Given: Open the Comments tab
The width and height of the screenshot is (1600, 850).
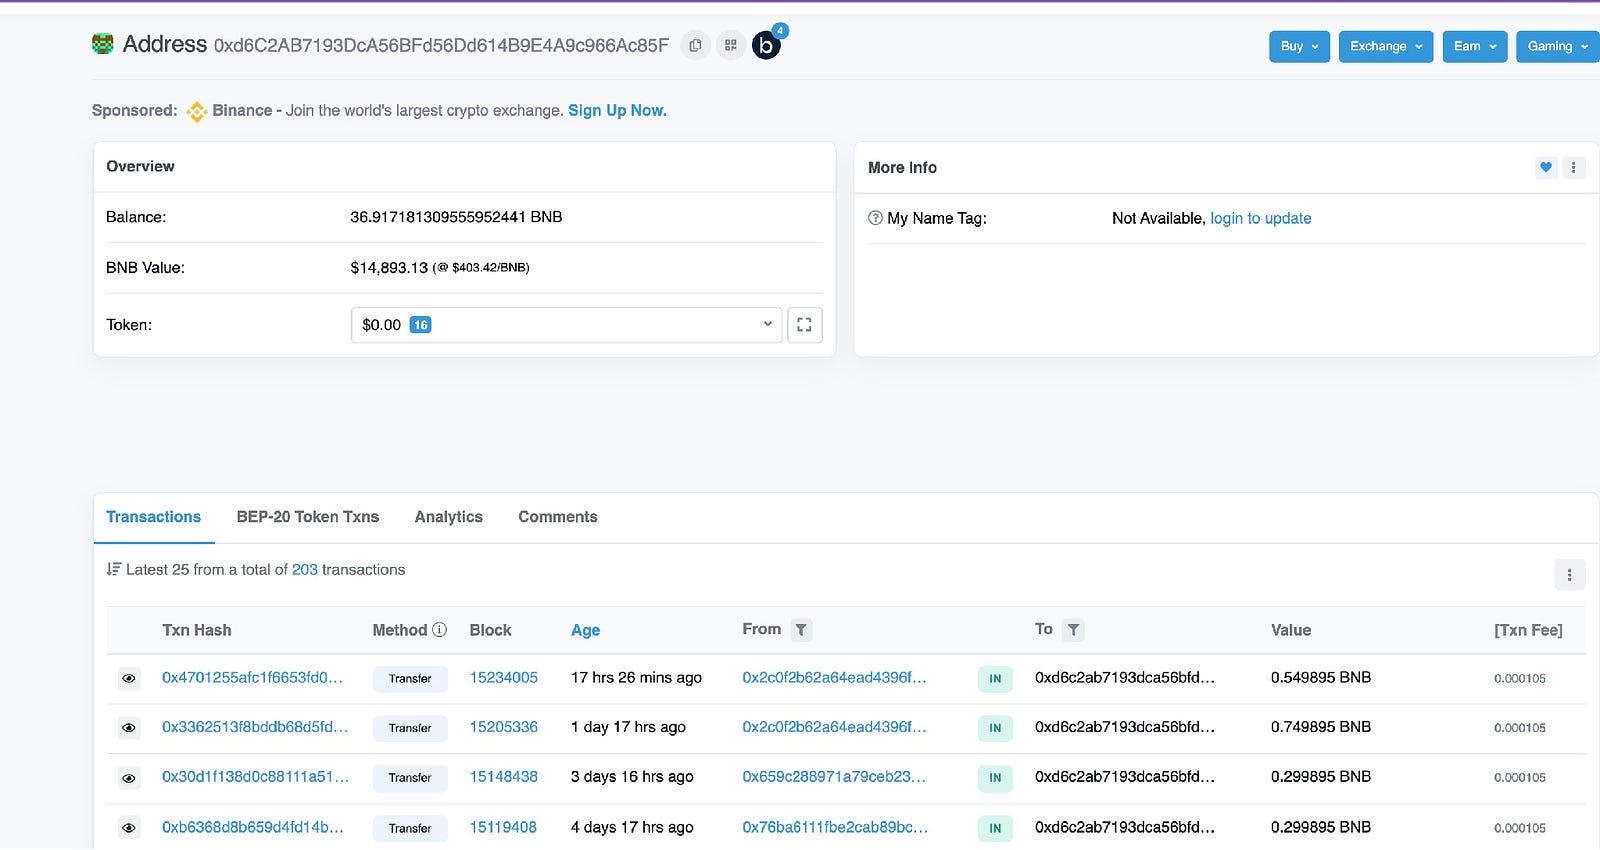Looking at the screenshot, I should click(557, 517).
